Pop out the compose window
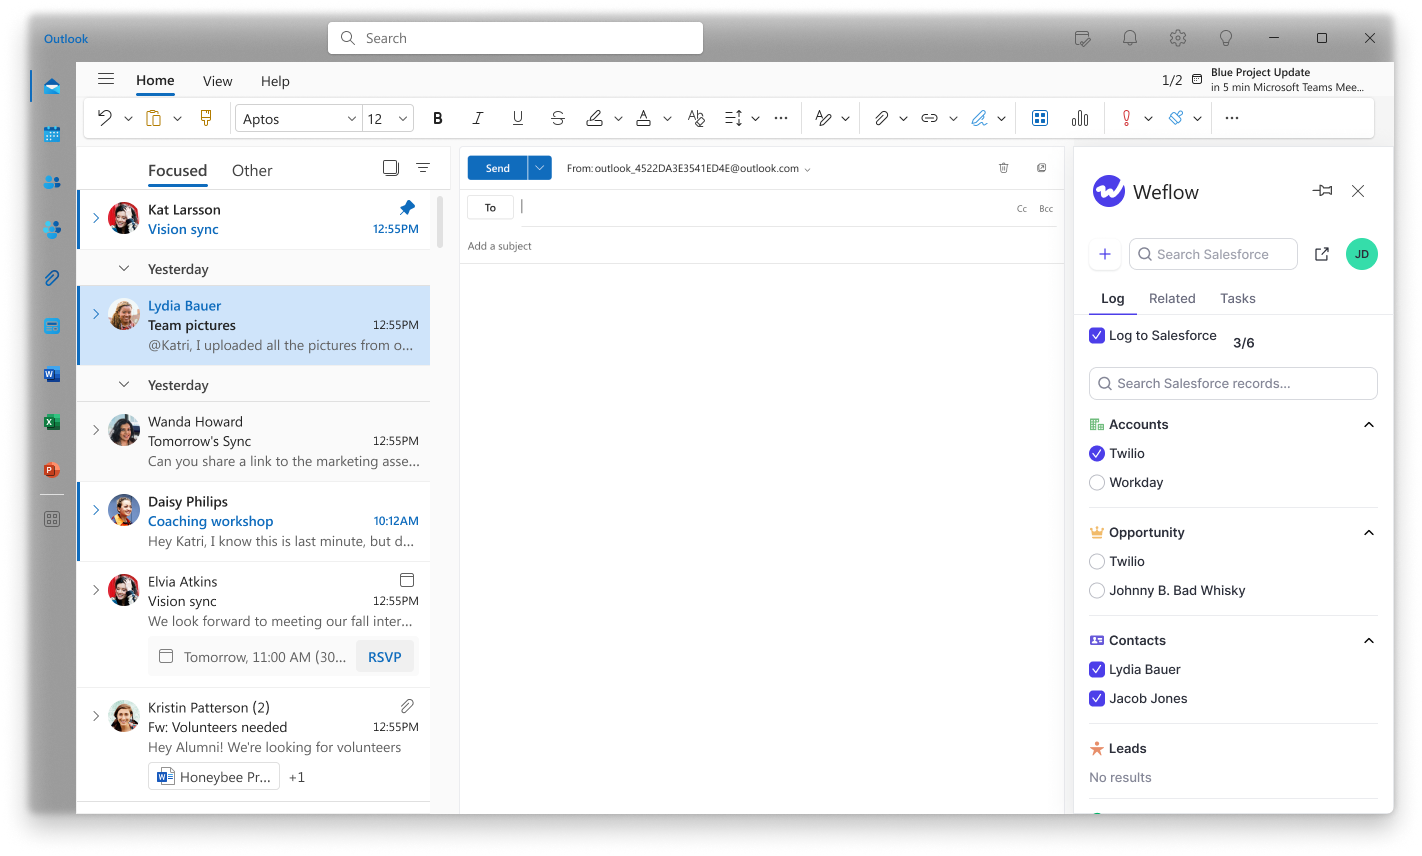Viewport: 1422px width, 856px height. [x=1042, y=168]
